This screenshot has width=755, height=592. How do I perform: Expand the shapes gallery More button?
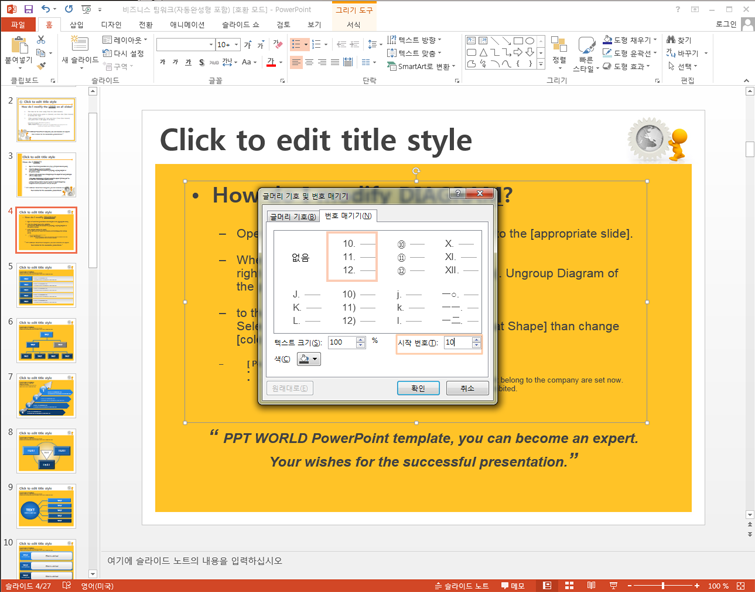tap(541, 64)
